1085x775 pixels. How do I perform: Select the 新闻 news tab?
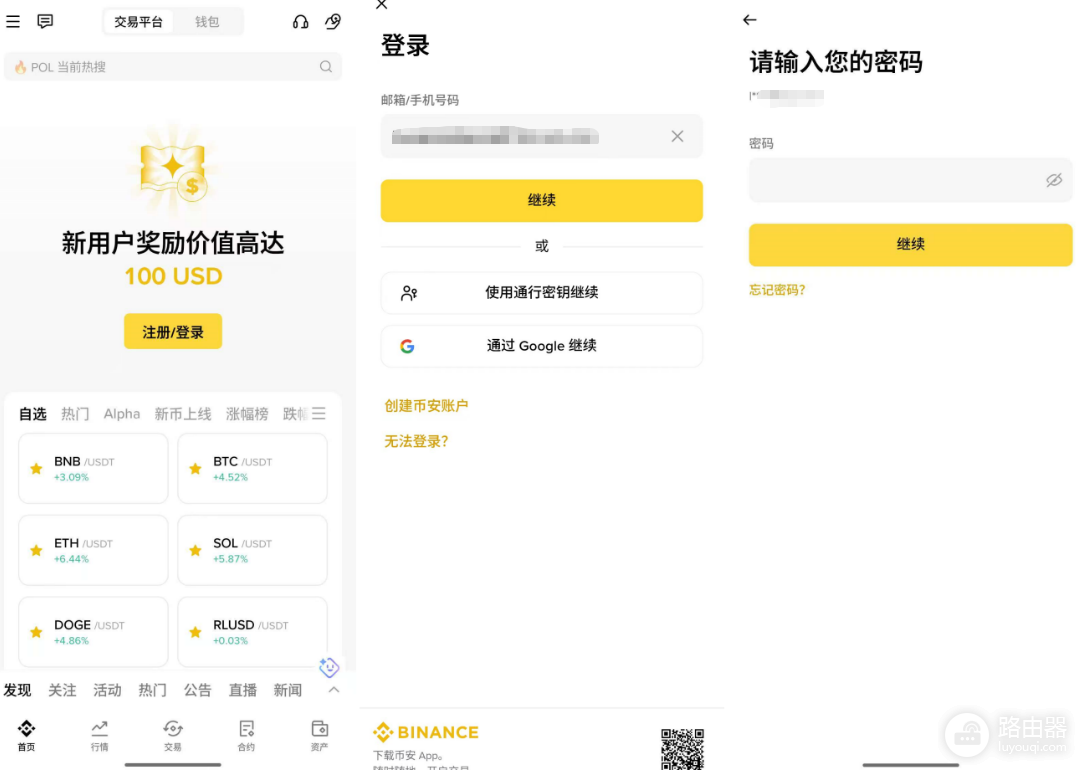tap(288, 691)
